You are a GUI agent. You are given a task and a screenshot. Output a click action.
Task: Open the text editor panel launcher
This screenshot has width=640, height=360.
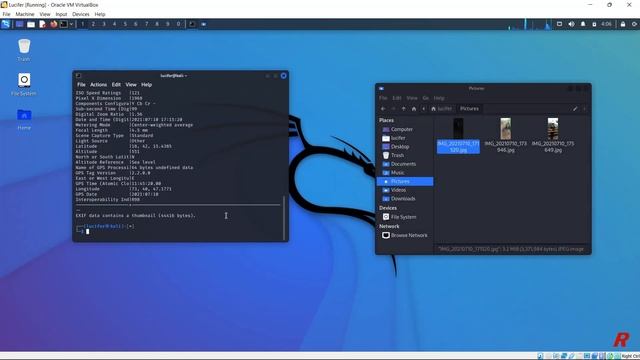point(42,24)
